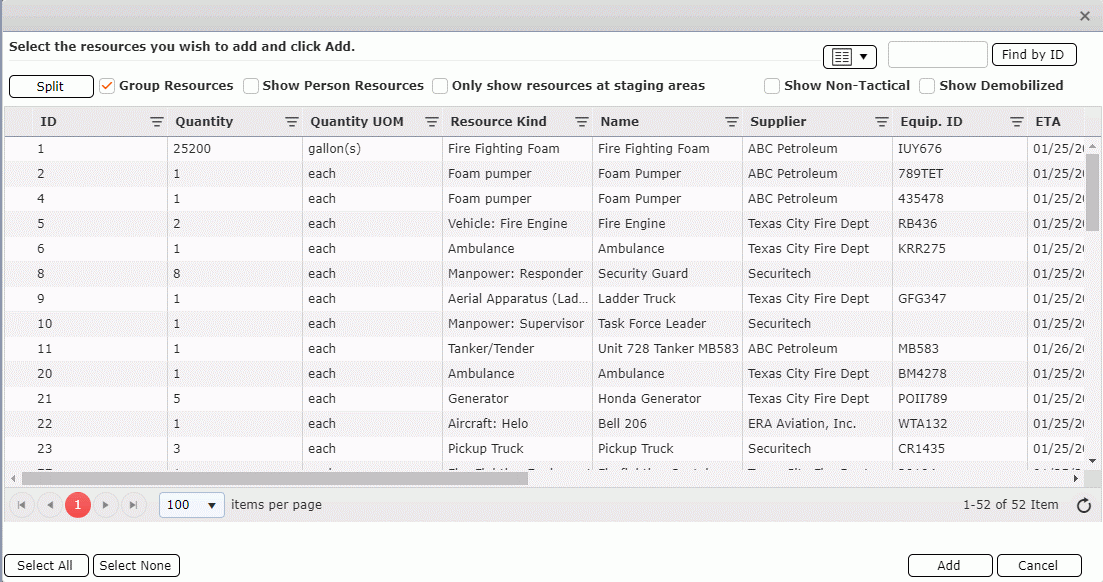This screenshot has height=582, width=1103.
Task: Open the items per page dropdown
Action: pyautogui.click(x=192, y=505)
